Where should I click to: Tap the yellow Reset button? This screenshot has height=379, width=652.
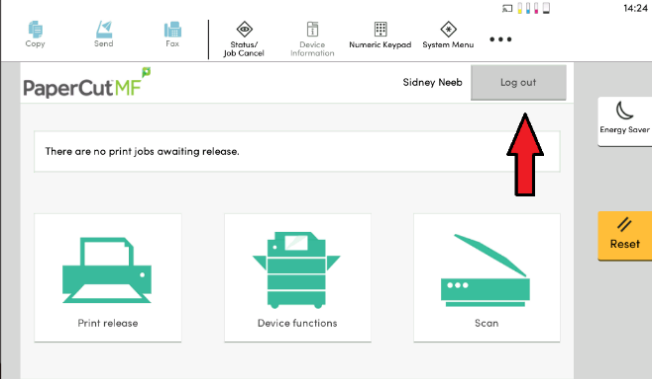625,235
